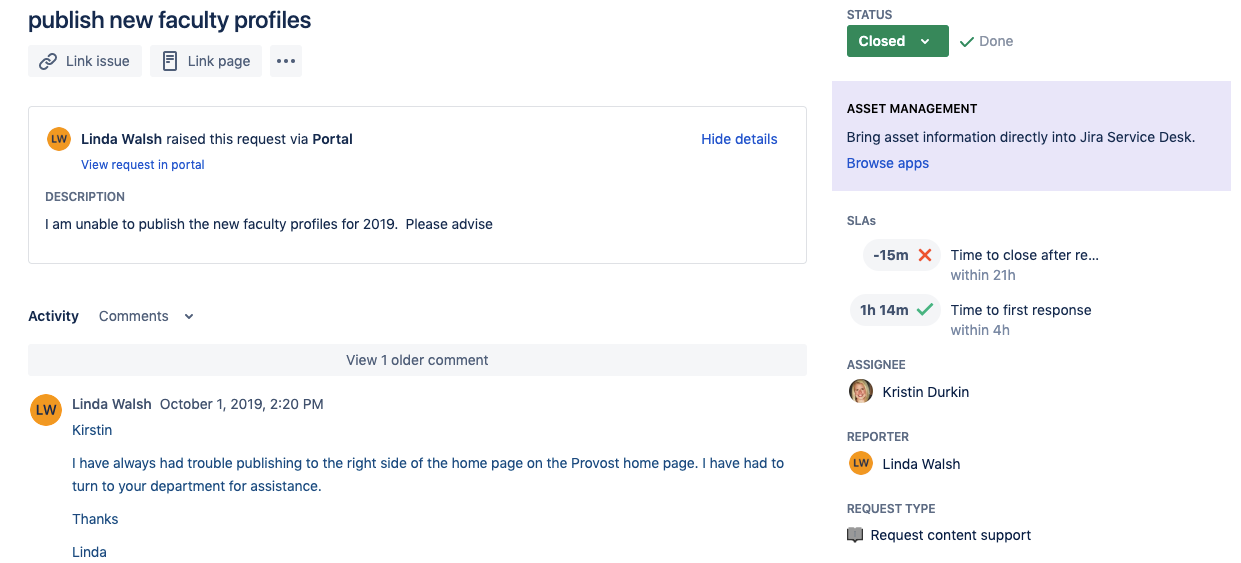
Task: Click Kristin Durkin's assignee avatar photo
Action: click(x=860, y=391)
